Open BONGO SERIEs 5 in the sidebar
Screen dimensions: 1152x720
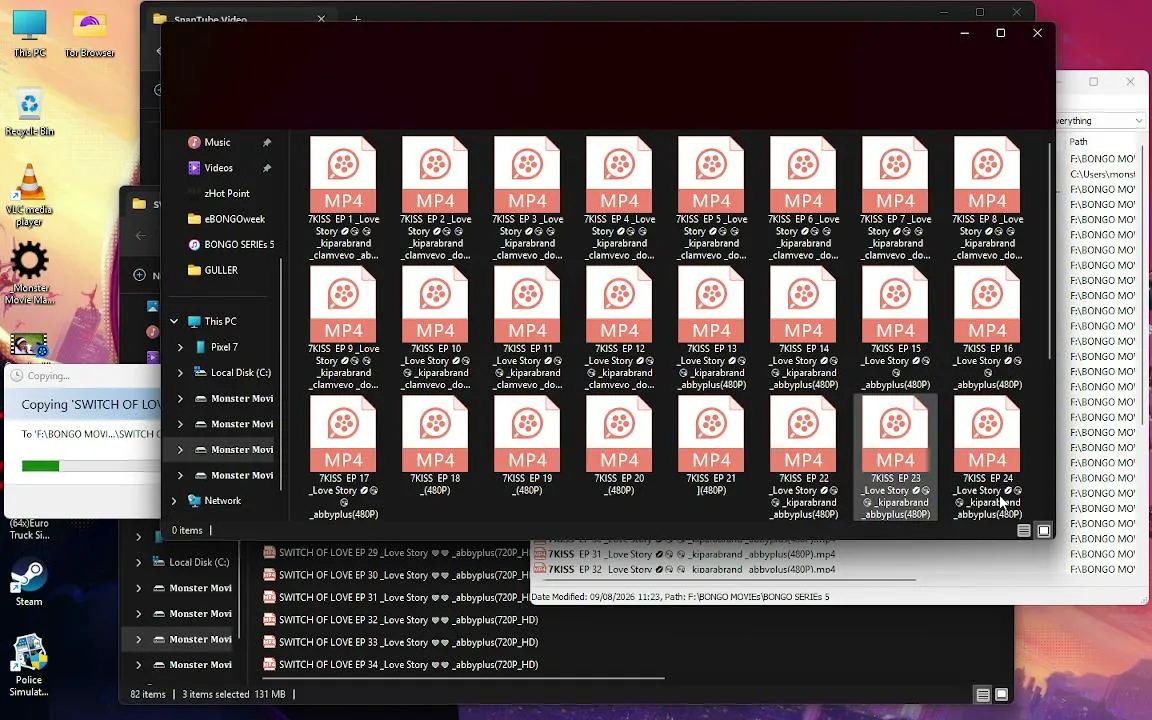239,245
